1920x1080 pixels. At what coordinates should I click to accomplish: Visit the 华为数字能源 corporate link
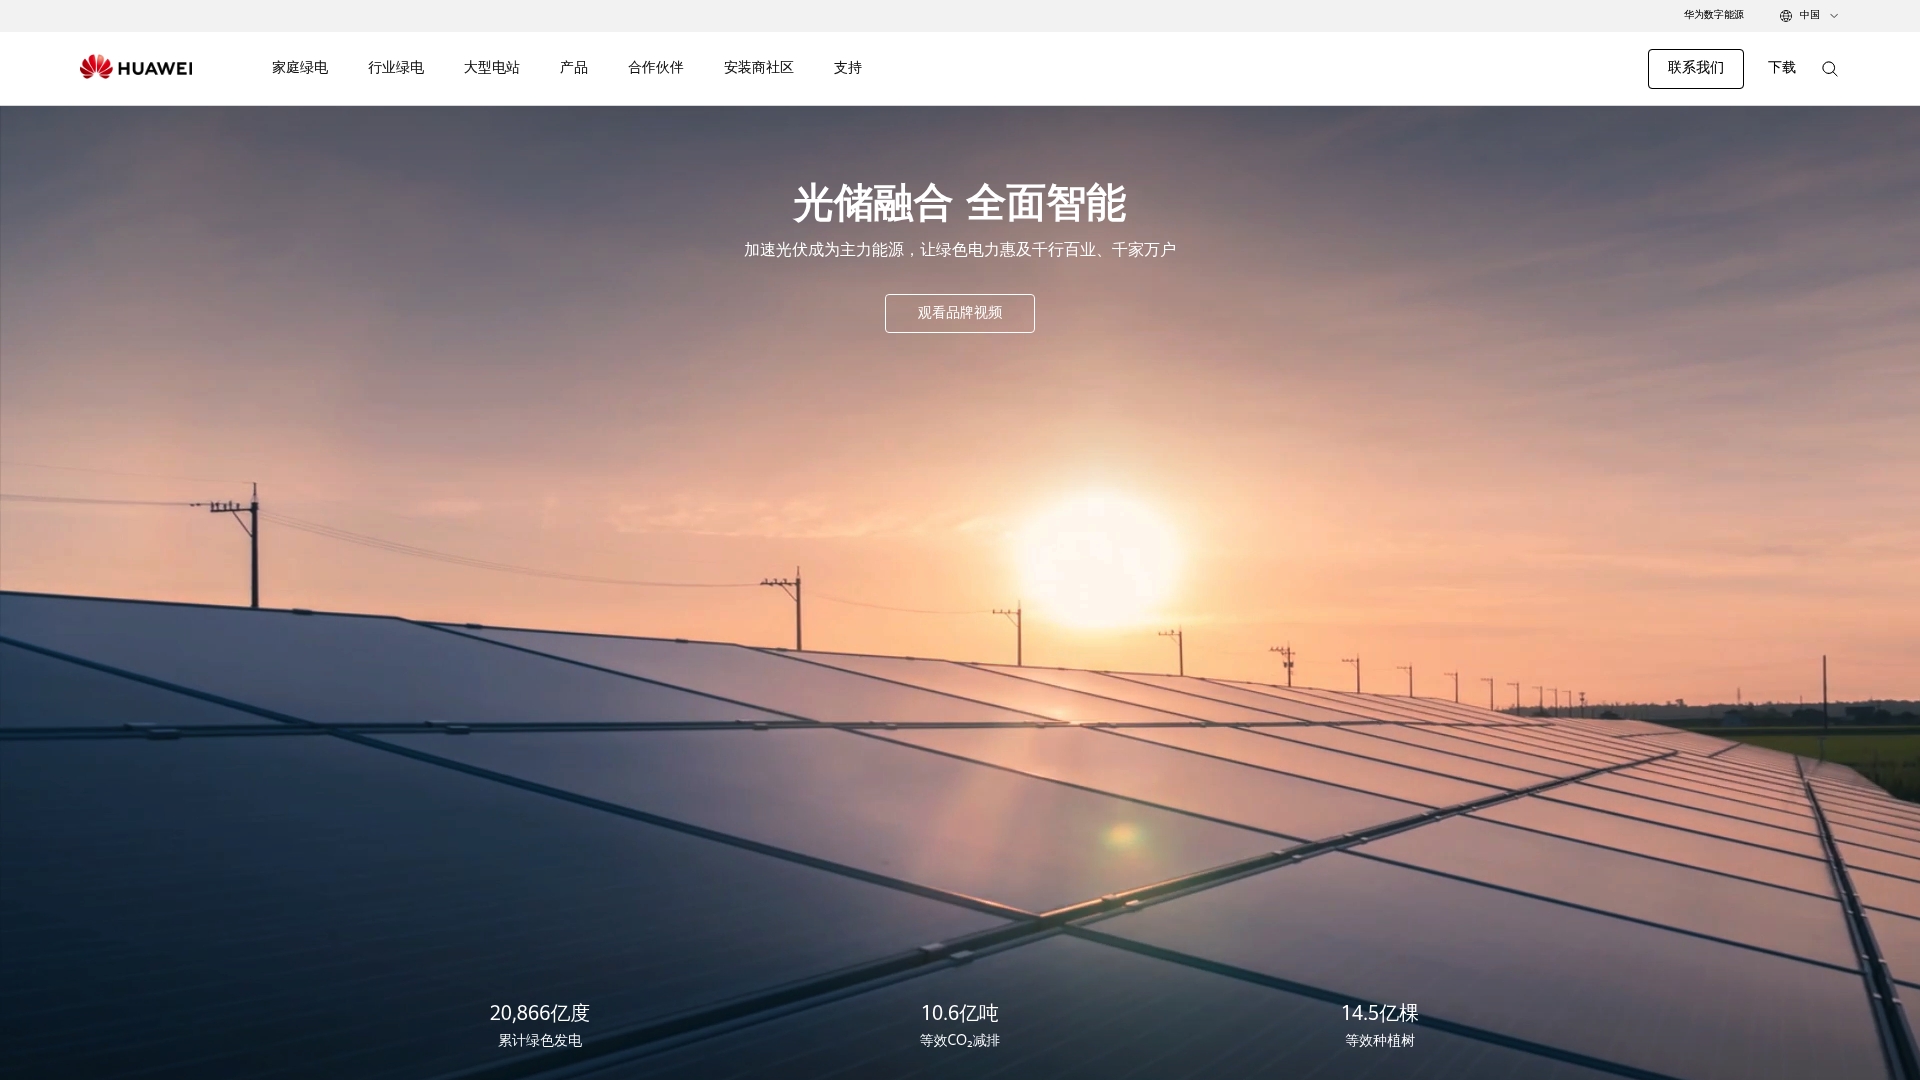(x=1712, y=15)
